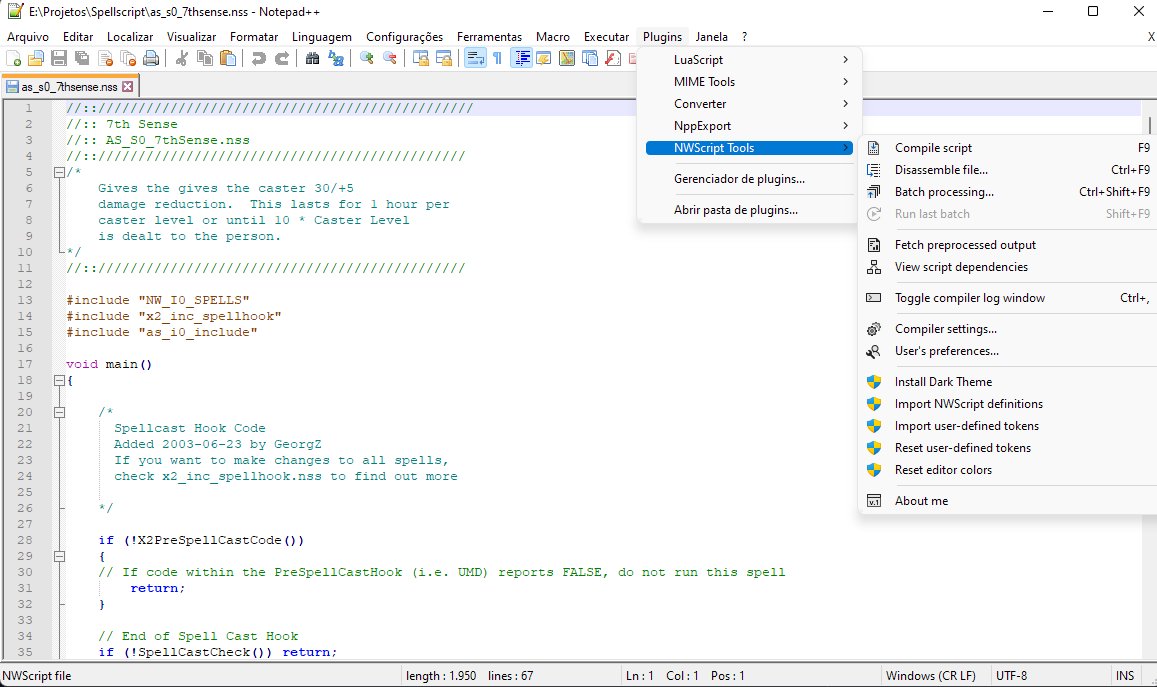Expand the NppExport submenu
Screen dimensions: 1157x687
[749, 126]
